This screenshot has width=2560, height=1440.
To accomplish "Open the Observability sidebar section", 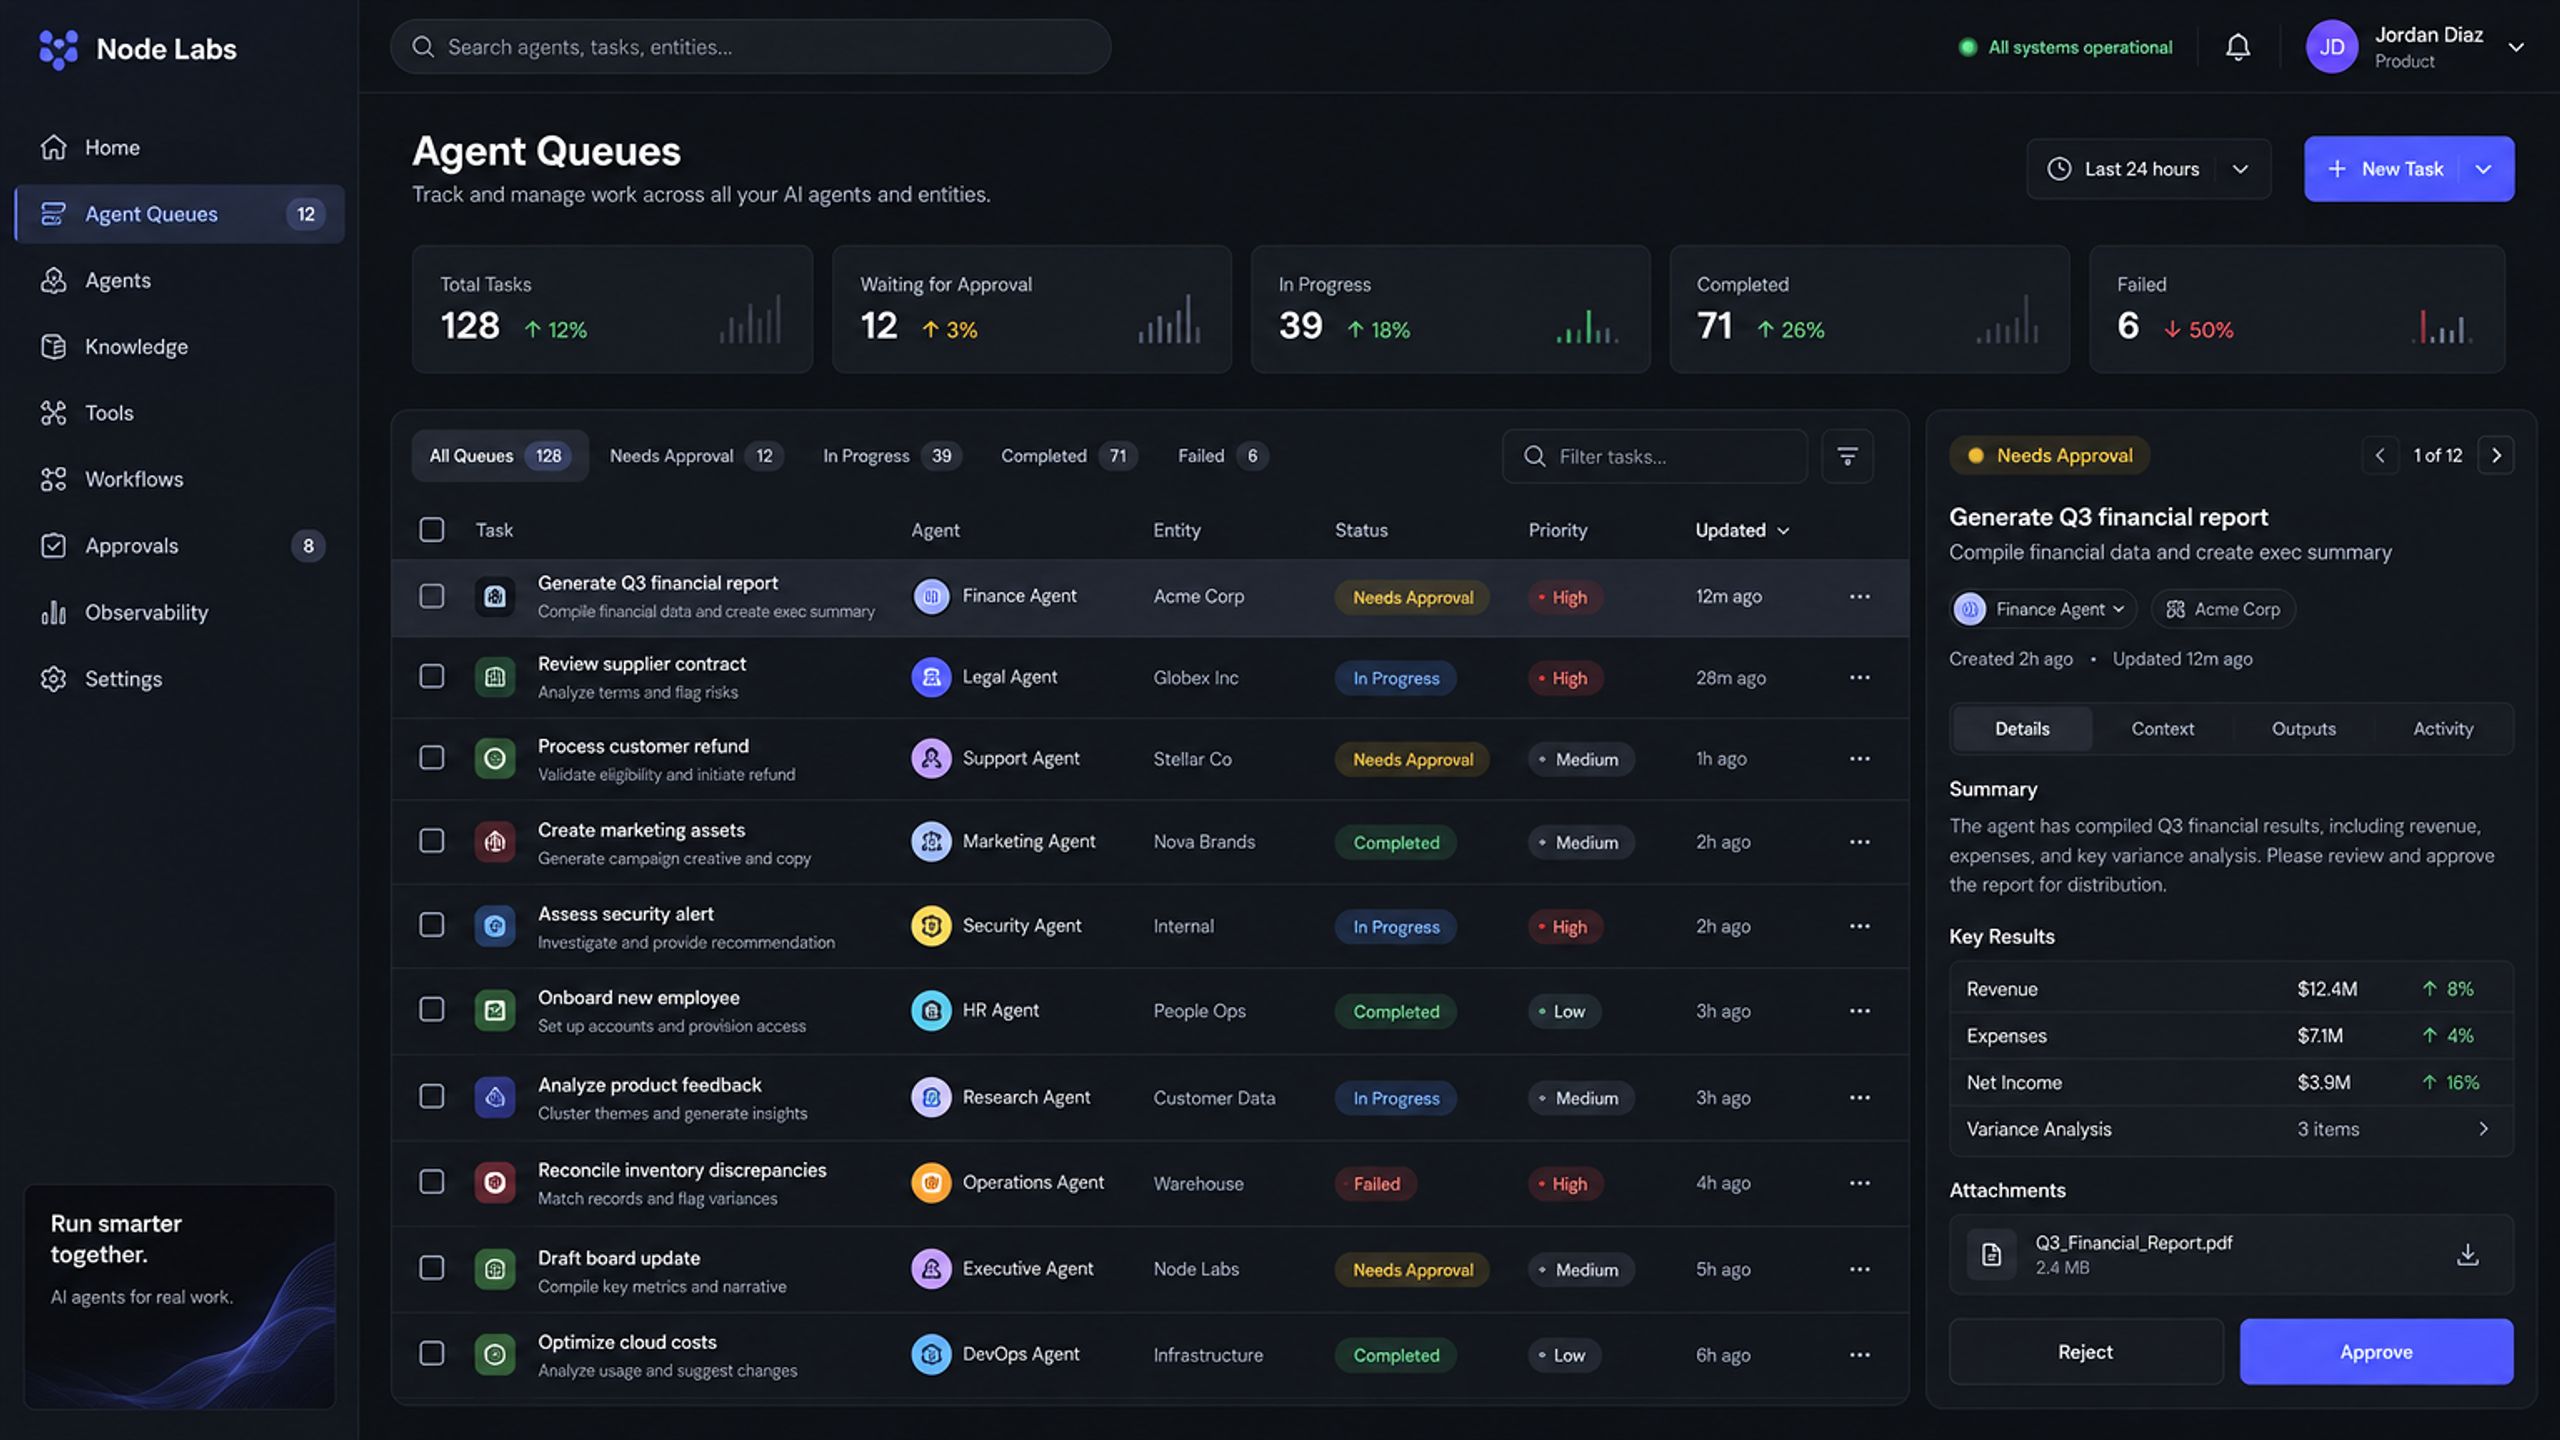I will click(180, 612).
